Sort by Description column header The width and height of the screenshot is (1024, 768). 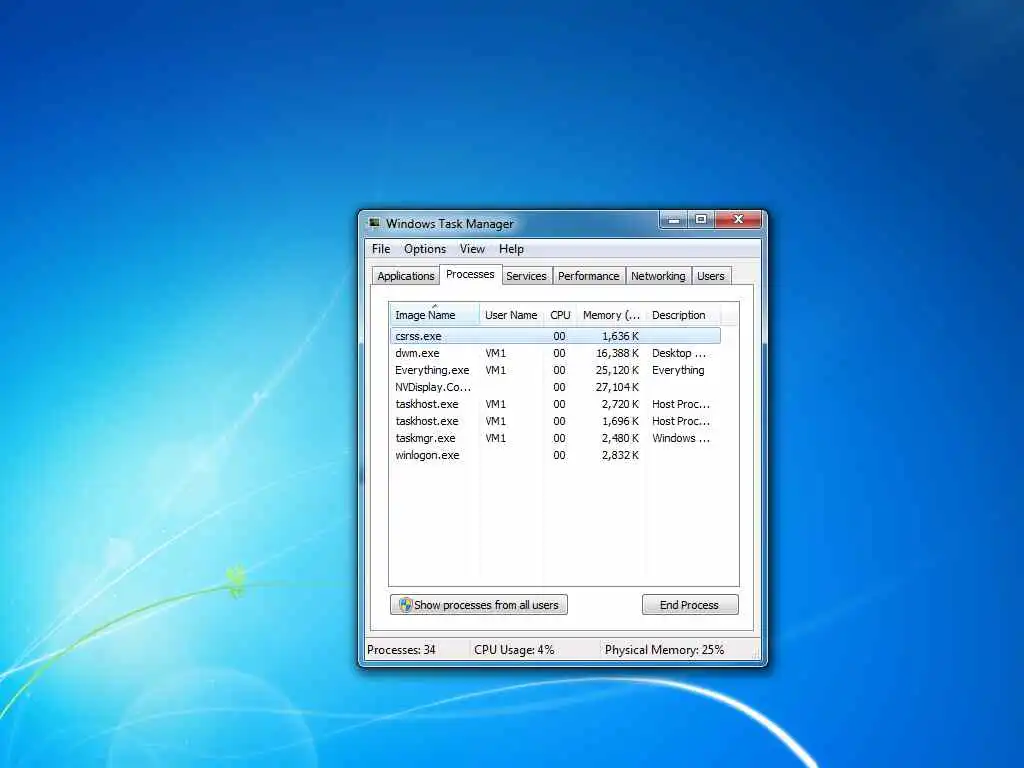683,315
